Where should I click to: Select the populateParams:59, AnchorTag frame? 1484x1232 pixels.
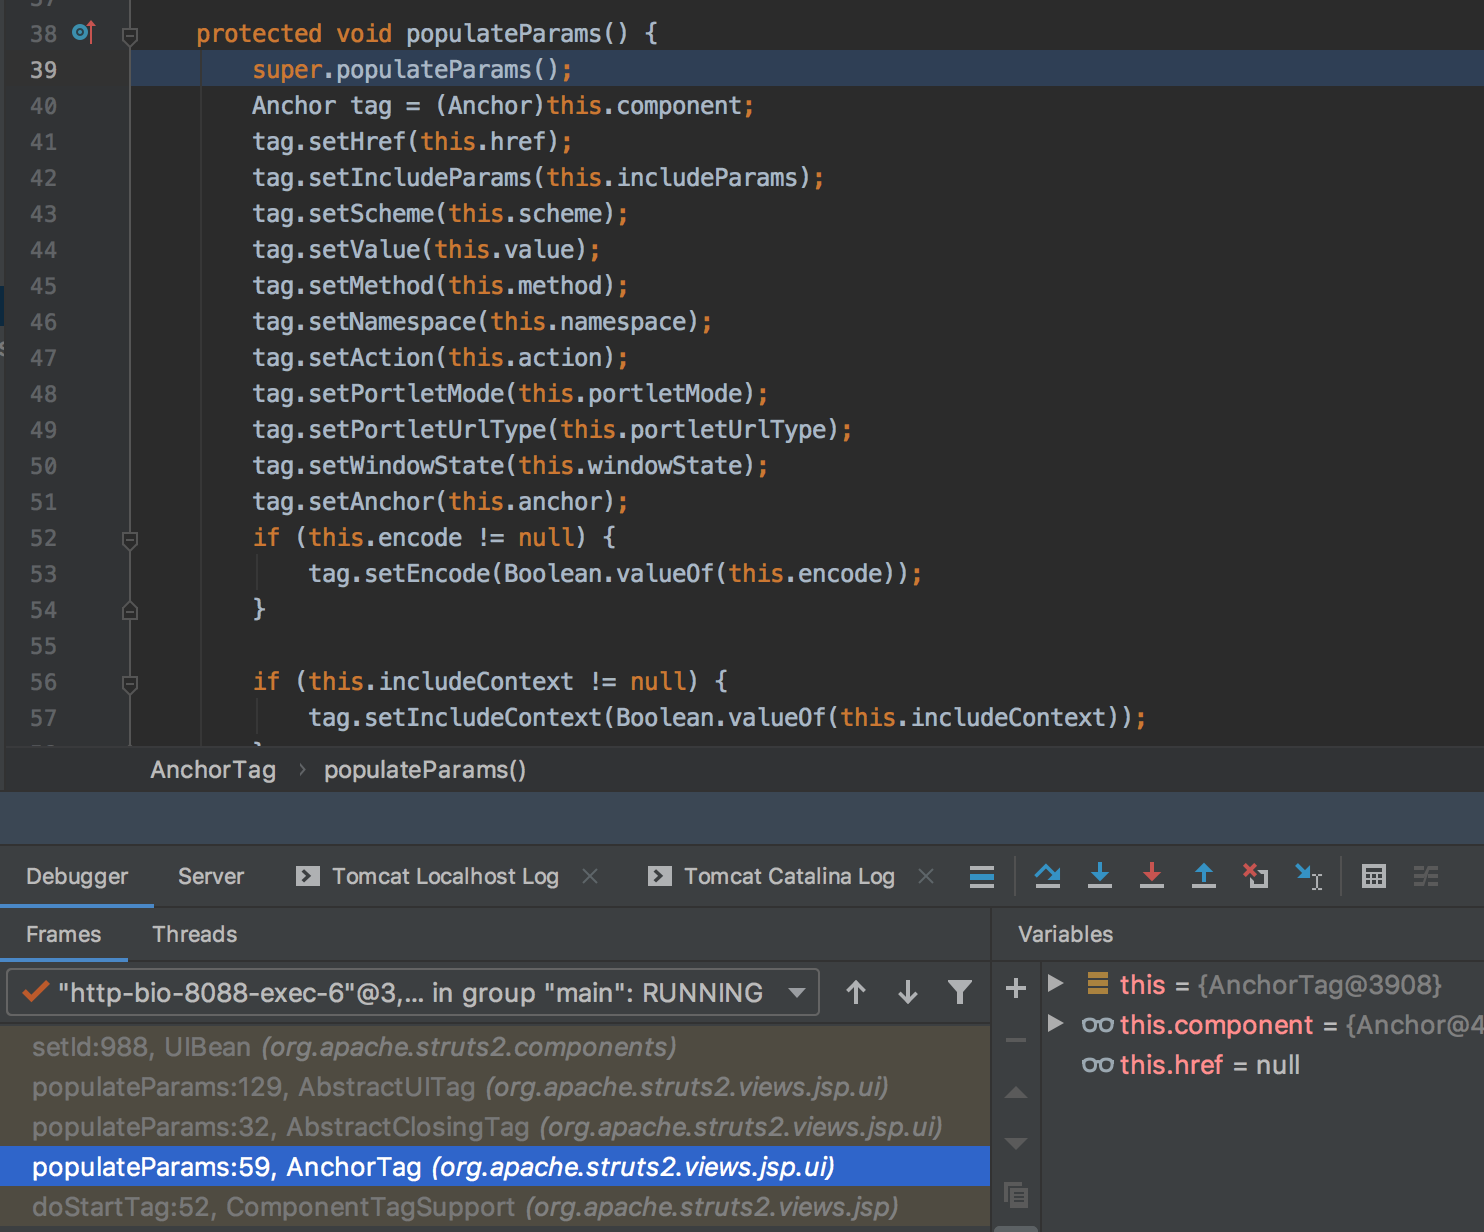coord(495,1167)
